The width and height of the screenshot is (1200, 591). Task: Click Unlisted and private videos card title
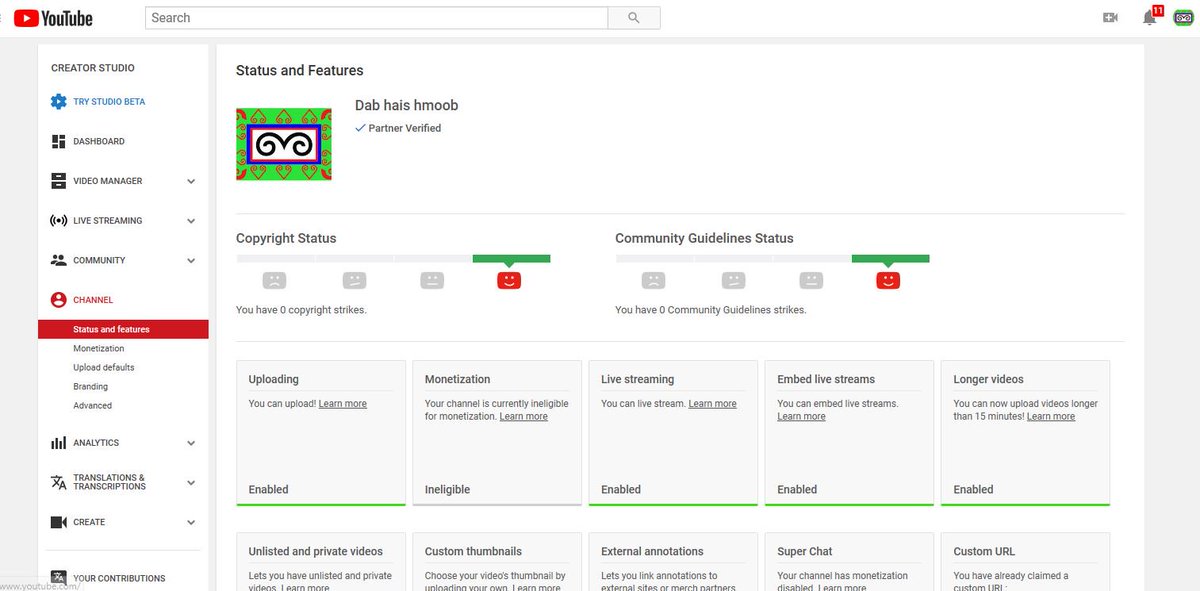coord(316,551)
